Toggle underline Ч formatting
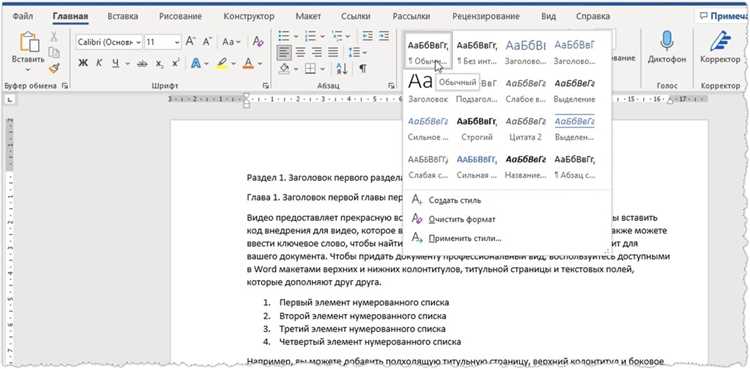This screenshot has width=750, height=369. tap(115, 63)
